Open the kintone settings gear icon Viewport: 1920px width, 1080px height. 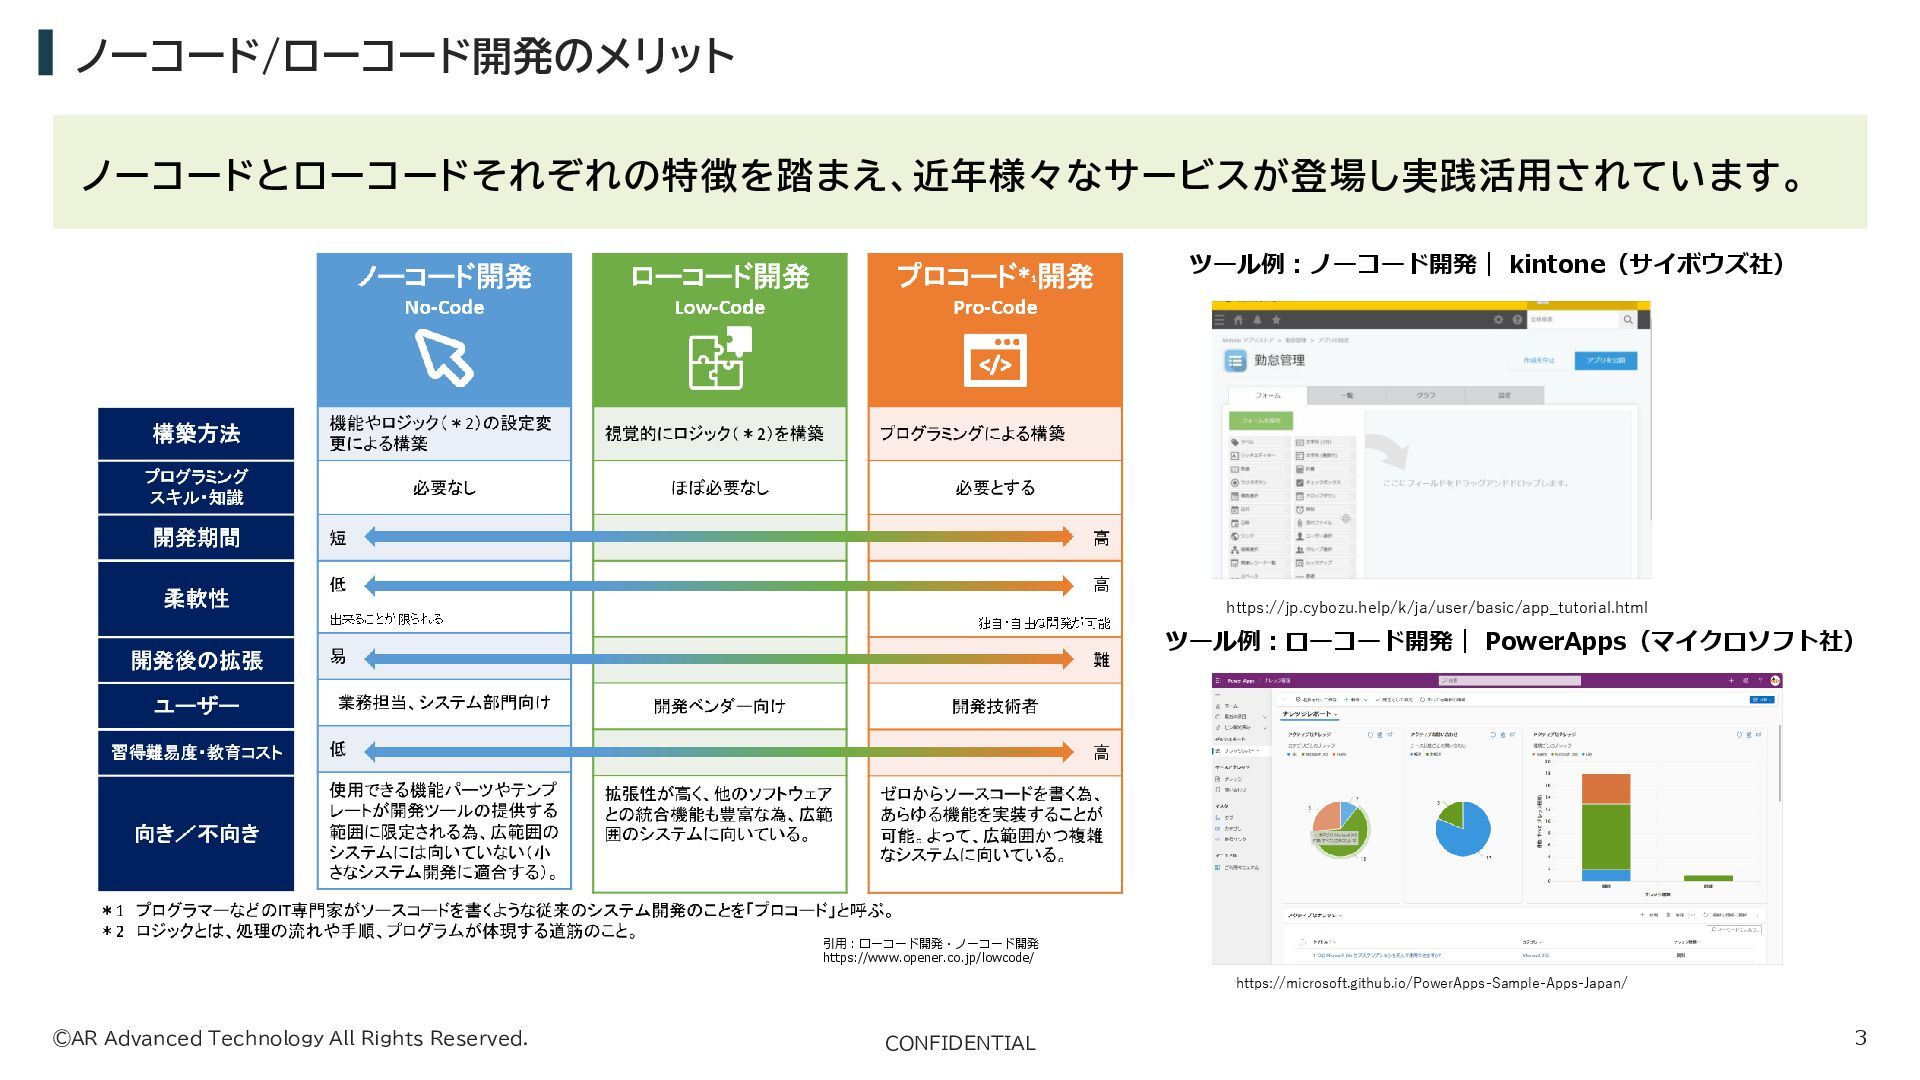coord(1498,320)
